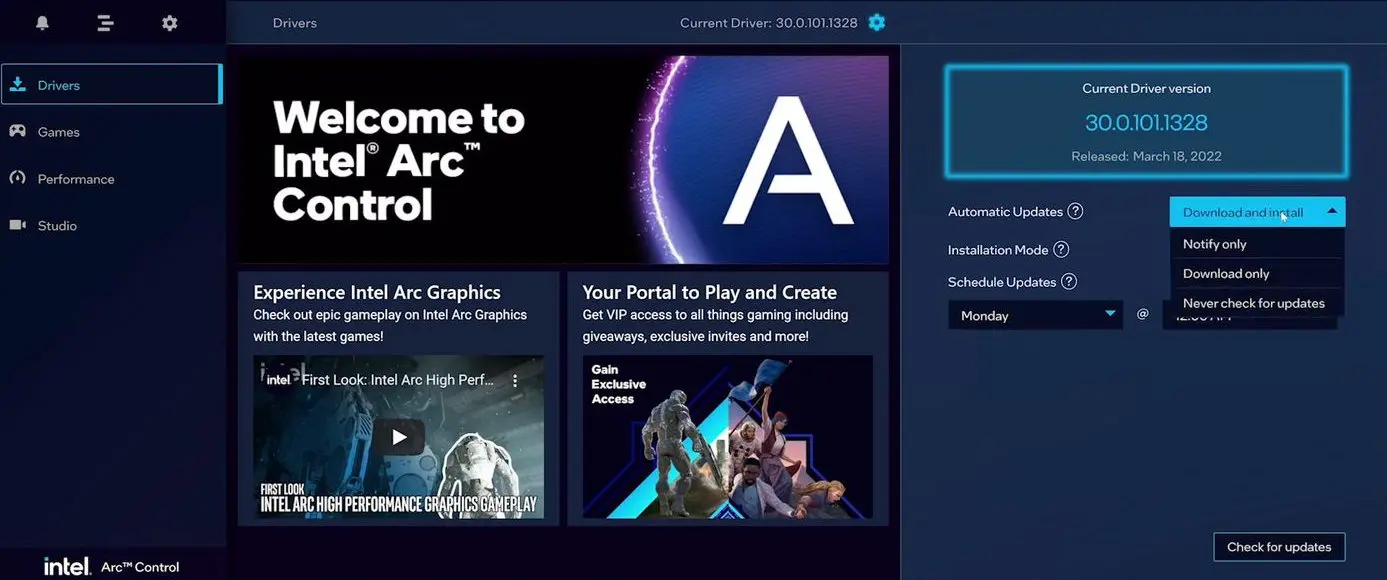Viewport: 1387px width, 580px height.
Task: Click the Drivers breadcrumb in the top bar
Action: pos(295,23)
